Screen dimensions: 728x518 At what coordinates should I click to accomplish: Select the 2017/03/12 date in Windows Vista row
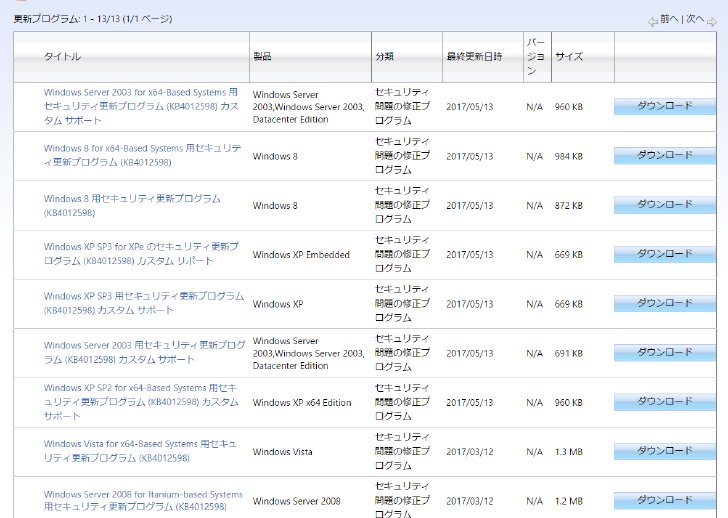click(x=469, y=452)
